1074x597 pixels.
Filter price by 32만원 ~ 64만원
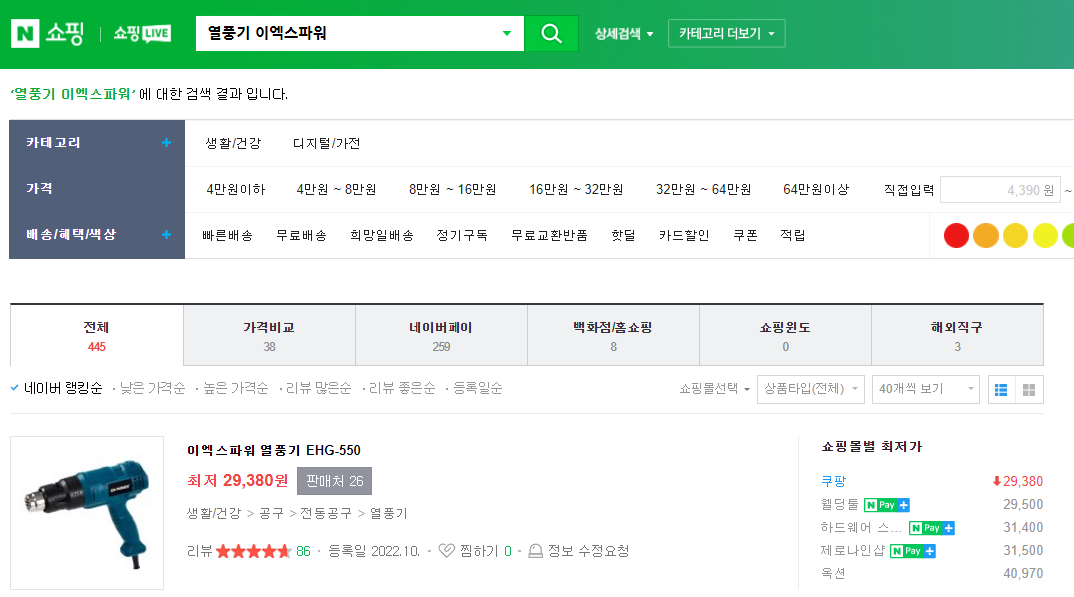pyautogui.click(x=703, y=189)
